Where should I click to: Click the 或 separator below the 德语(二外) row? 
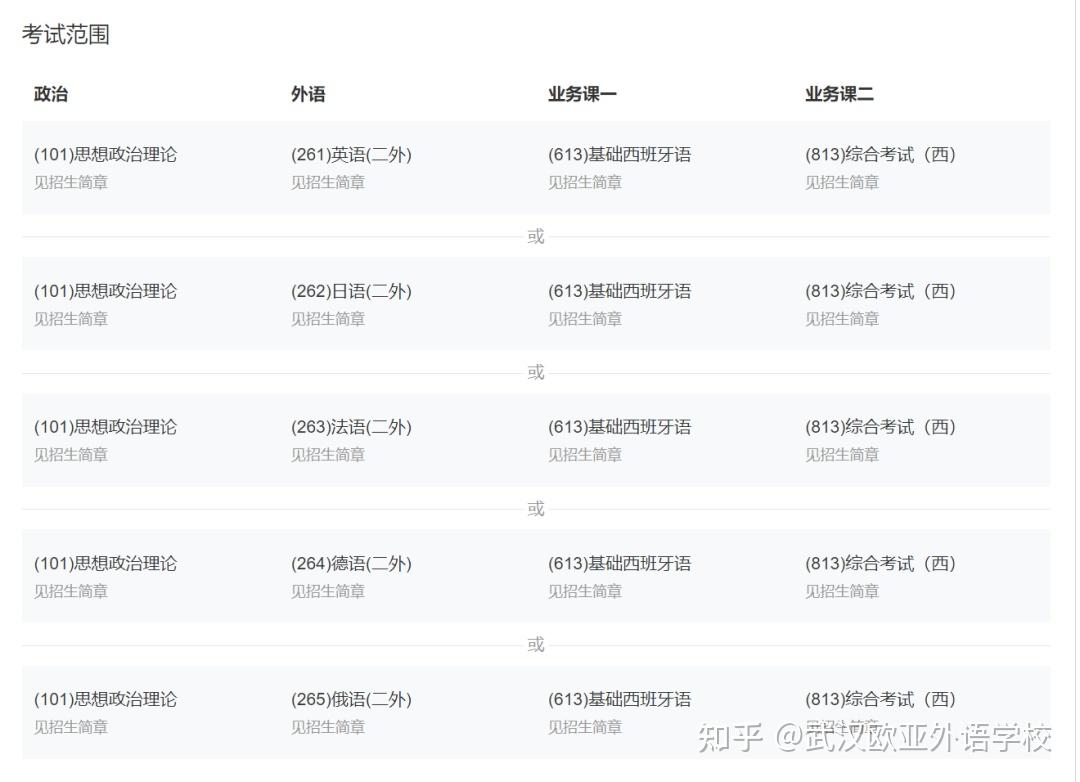536,645
